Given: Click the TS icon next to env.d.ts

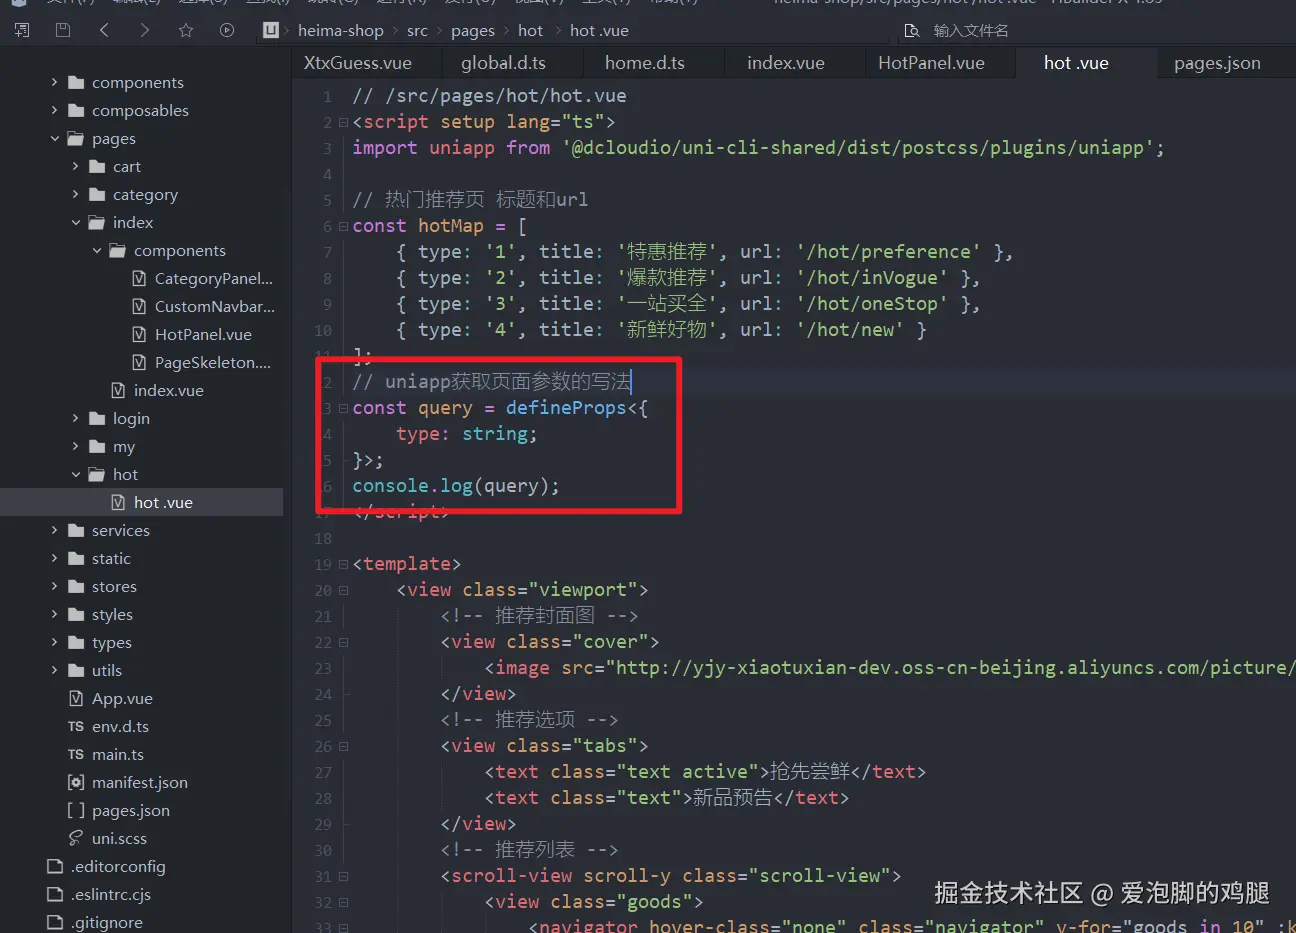Looking at the screenshot, I should click(x=76, y=726).
